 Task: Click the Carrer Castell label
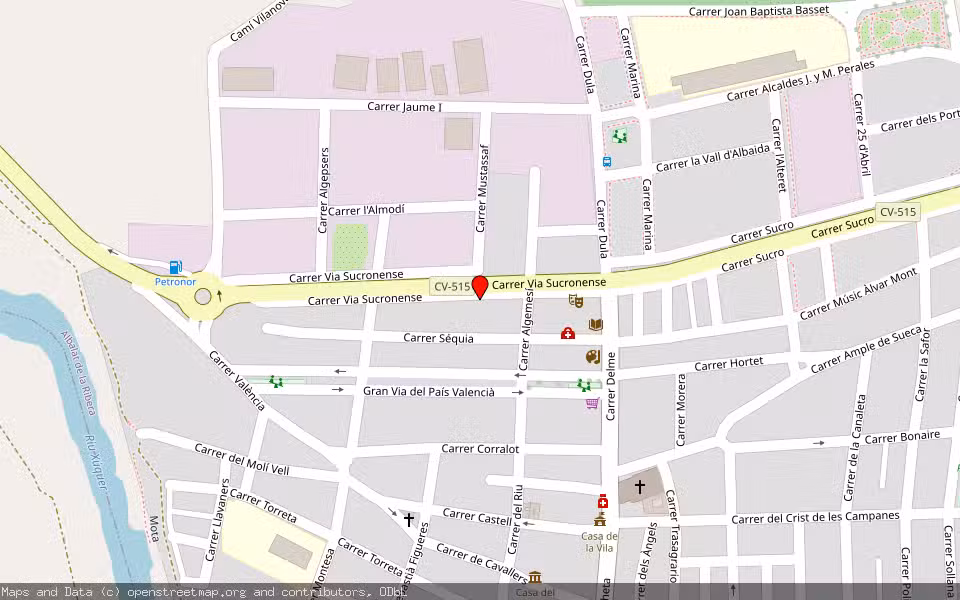(x=477, y=517)
